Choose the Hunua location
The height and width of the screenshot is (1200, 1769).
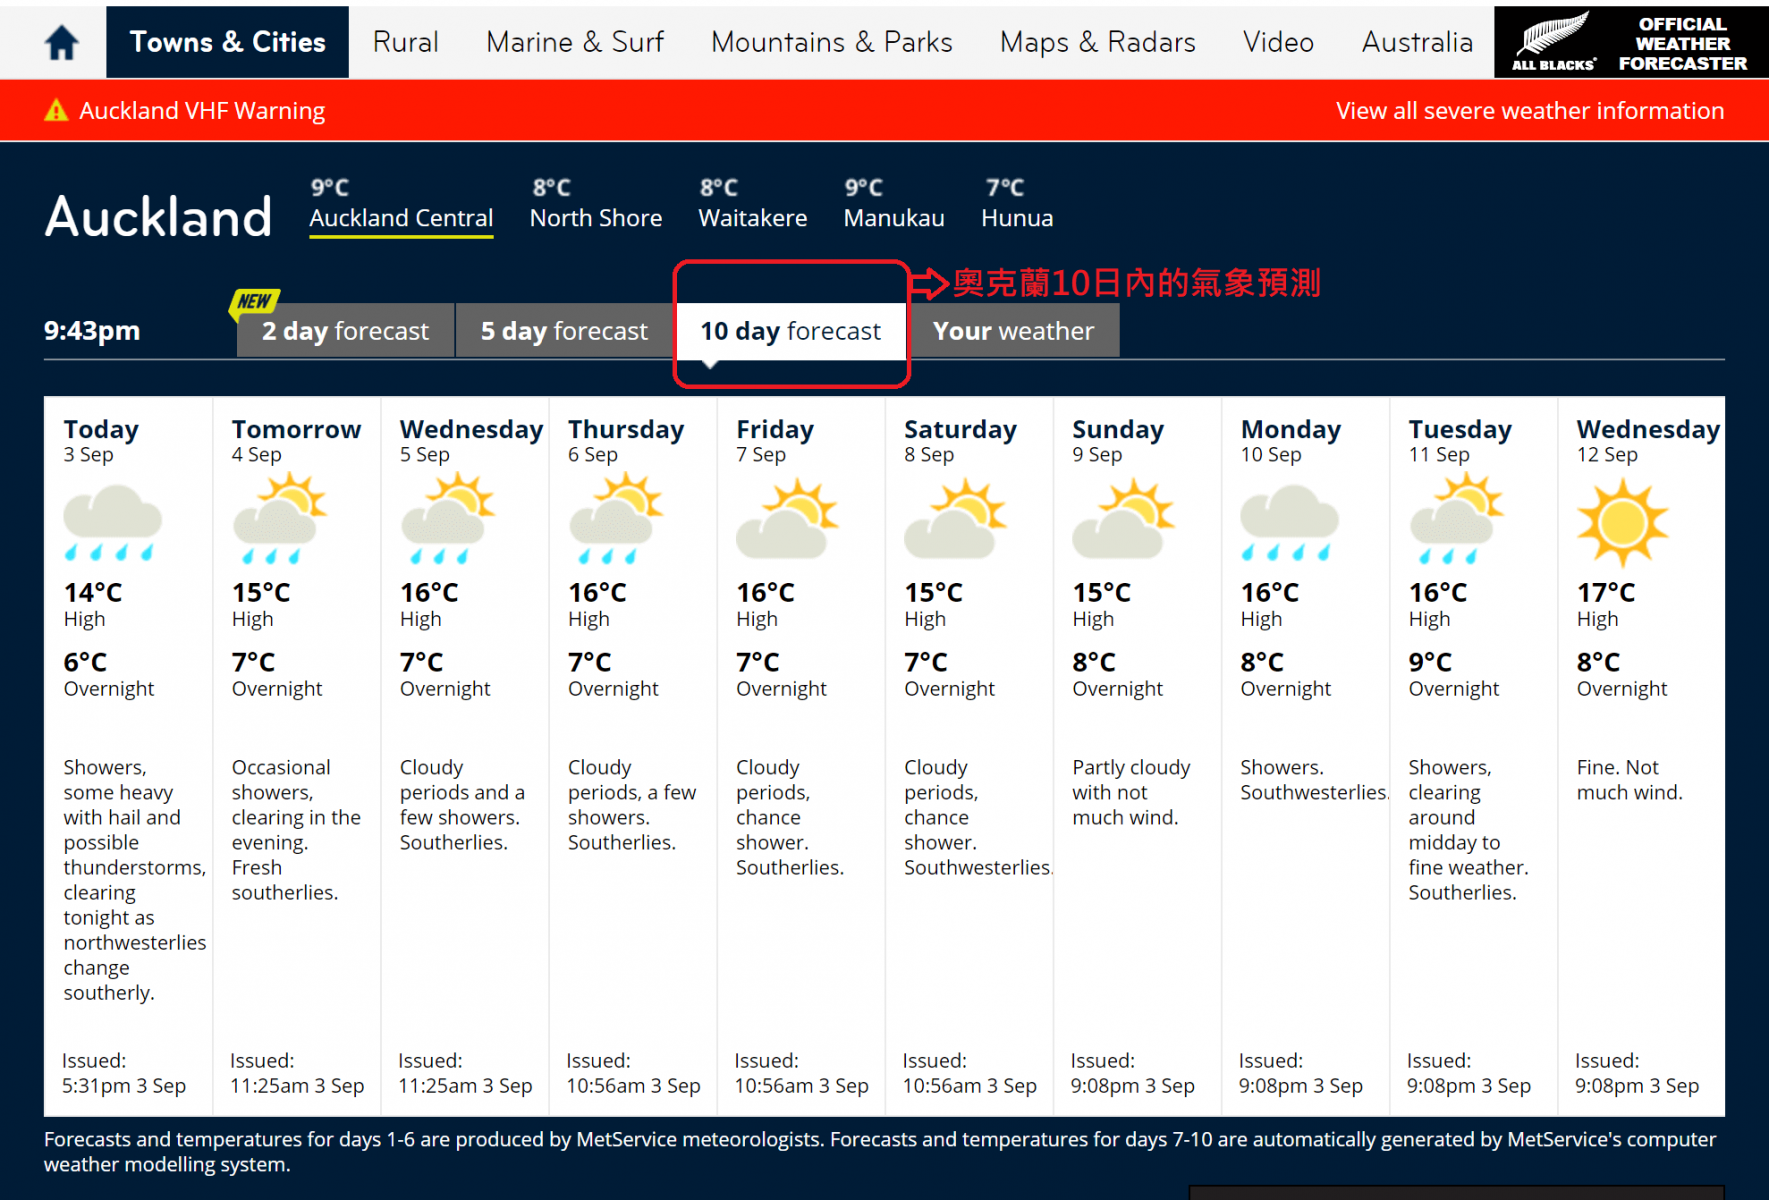point(1016,218)
